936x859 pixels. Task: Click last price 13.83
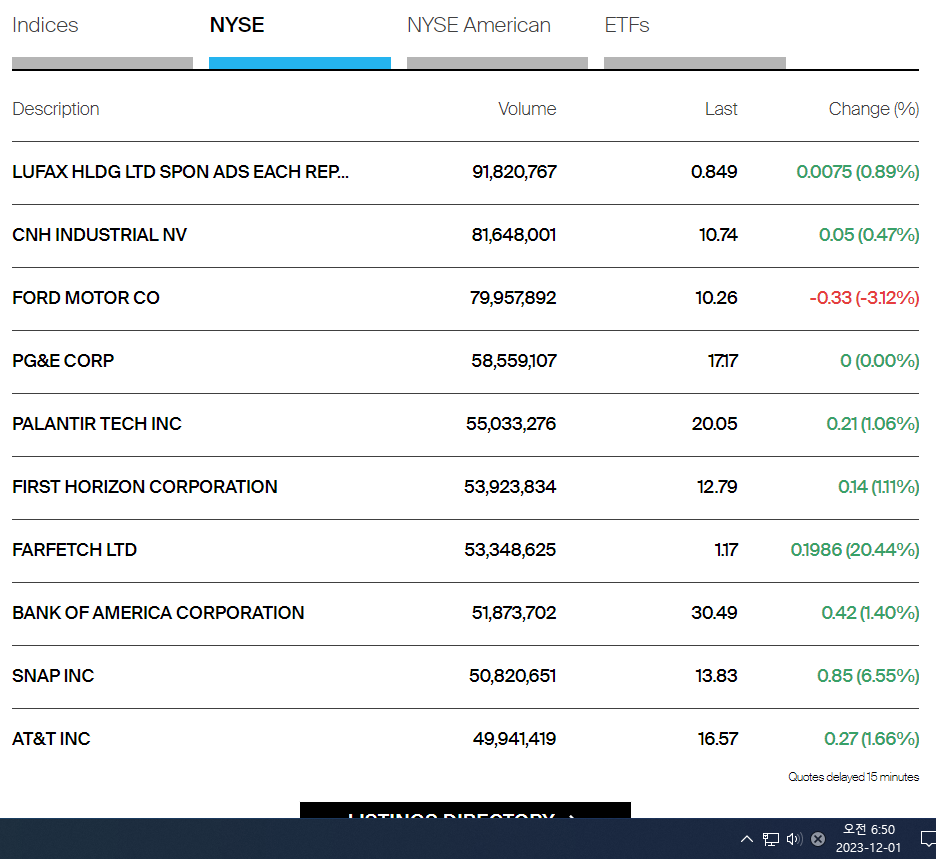coord(716,676)
